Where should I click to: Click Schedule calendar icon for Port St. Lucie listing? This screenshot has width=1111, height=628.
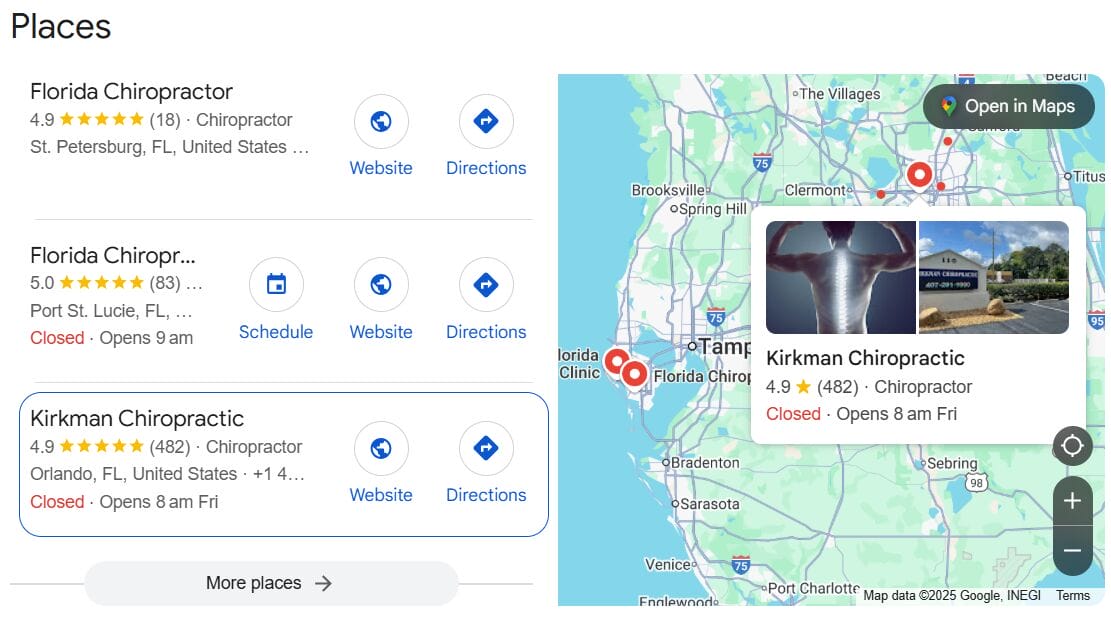point(276,284)
